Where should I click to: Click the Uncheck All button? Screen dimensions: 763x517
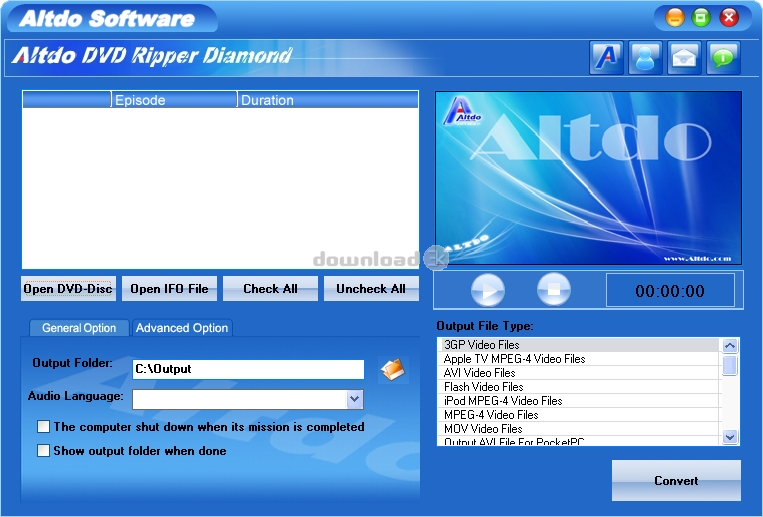click(x=371, y=289)
